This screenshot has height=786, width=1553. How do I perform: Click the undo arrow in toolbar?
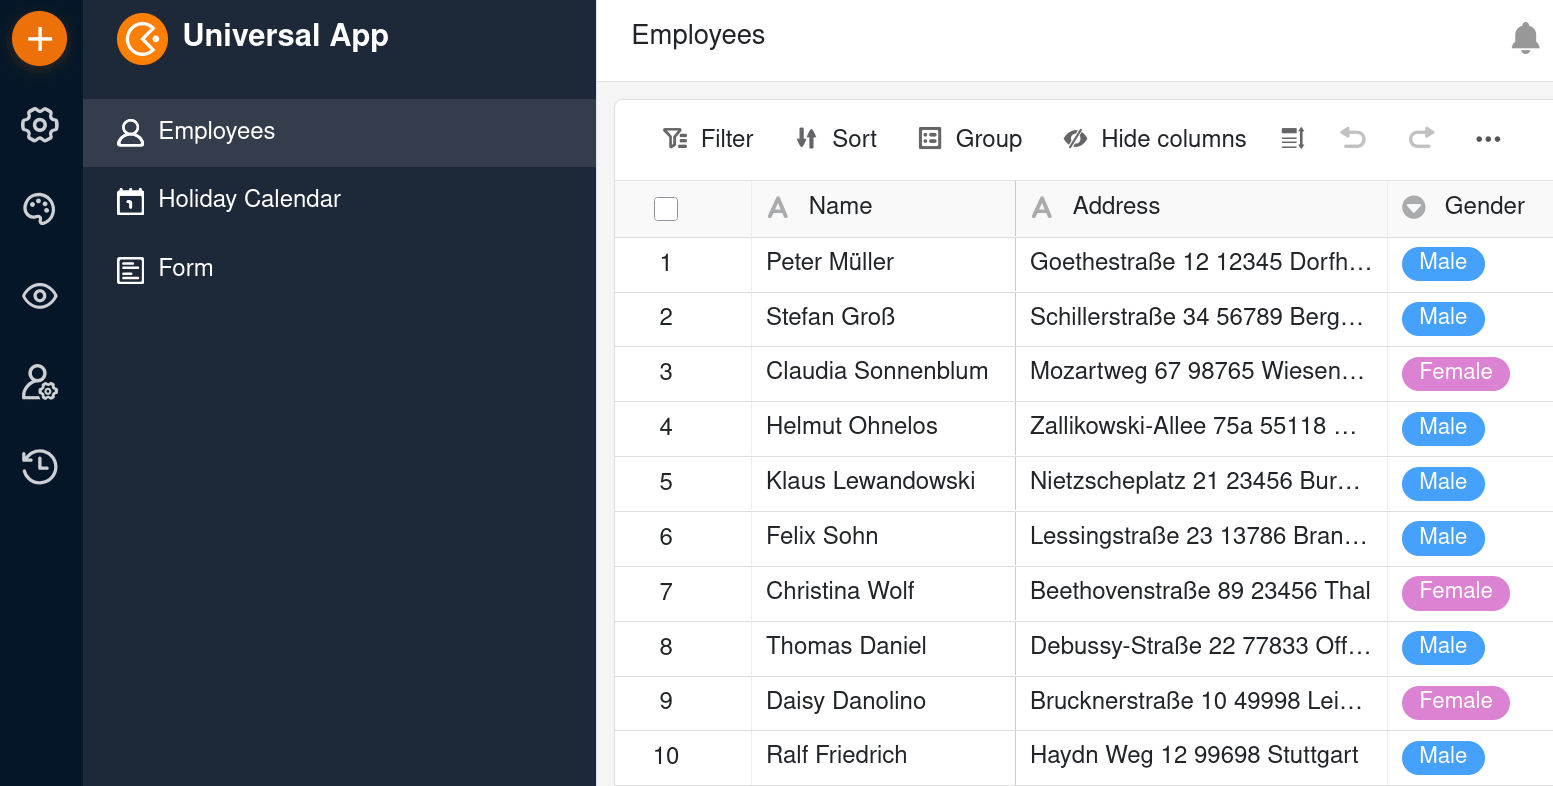(x=1353, y=139)
